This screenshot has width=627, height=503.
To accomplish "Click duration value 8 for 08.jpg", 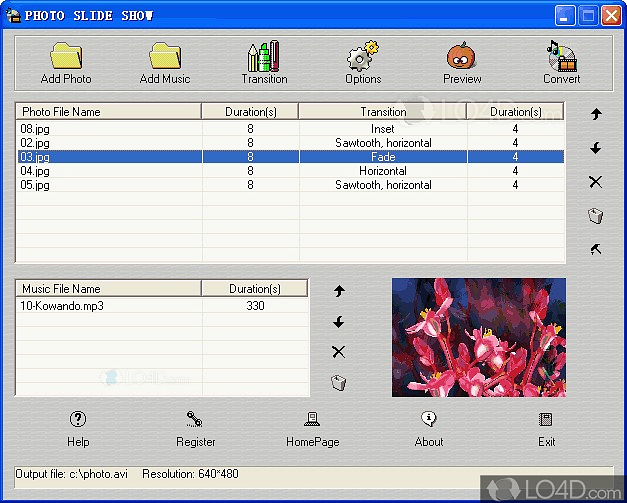I will pyautogui.click(x=250, y=129).
